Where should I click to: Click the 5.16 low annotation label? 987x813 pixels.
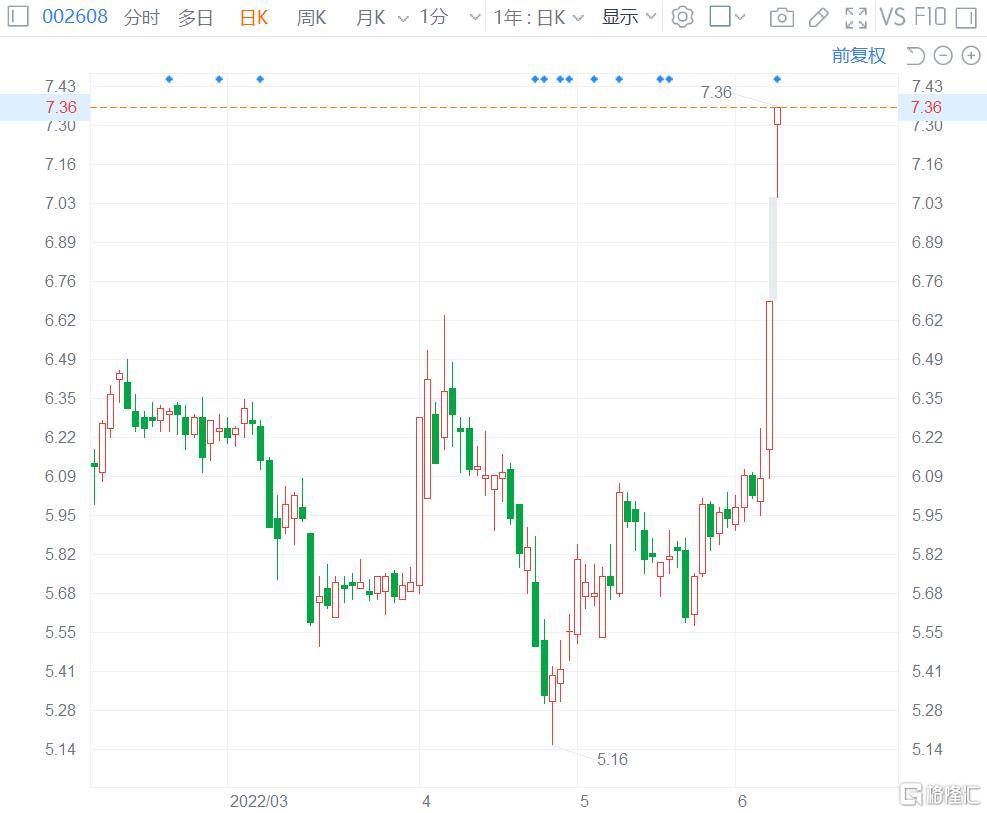point(612,759)
